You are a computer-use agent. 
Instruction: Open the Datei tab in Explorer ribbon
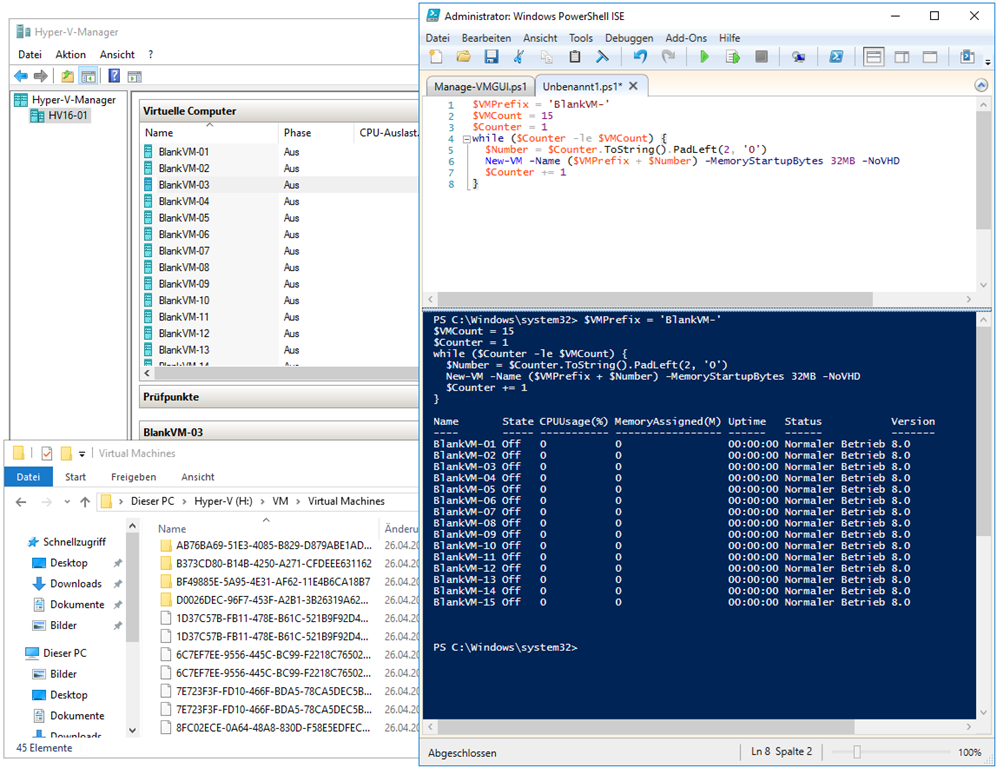(x=28, y=477)
